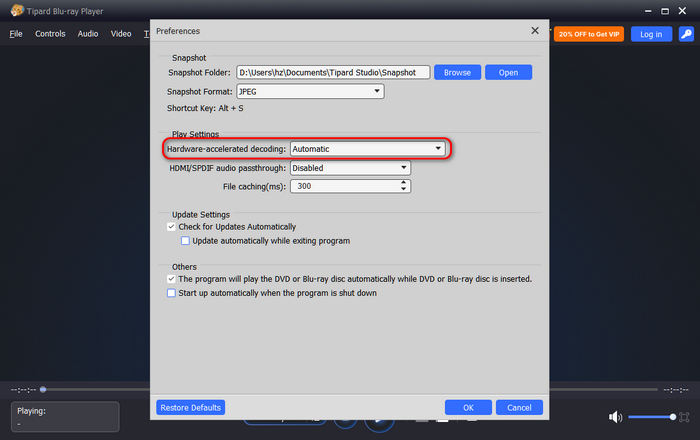This screenshot has height=440, width=700.
Task: Open the Audio menu
Action: pos(88,34)
